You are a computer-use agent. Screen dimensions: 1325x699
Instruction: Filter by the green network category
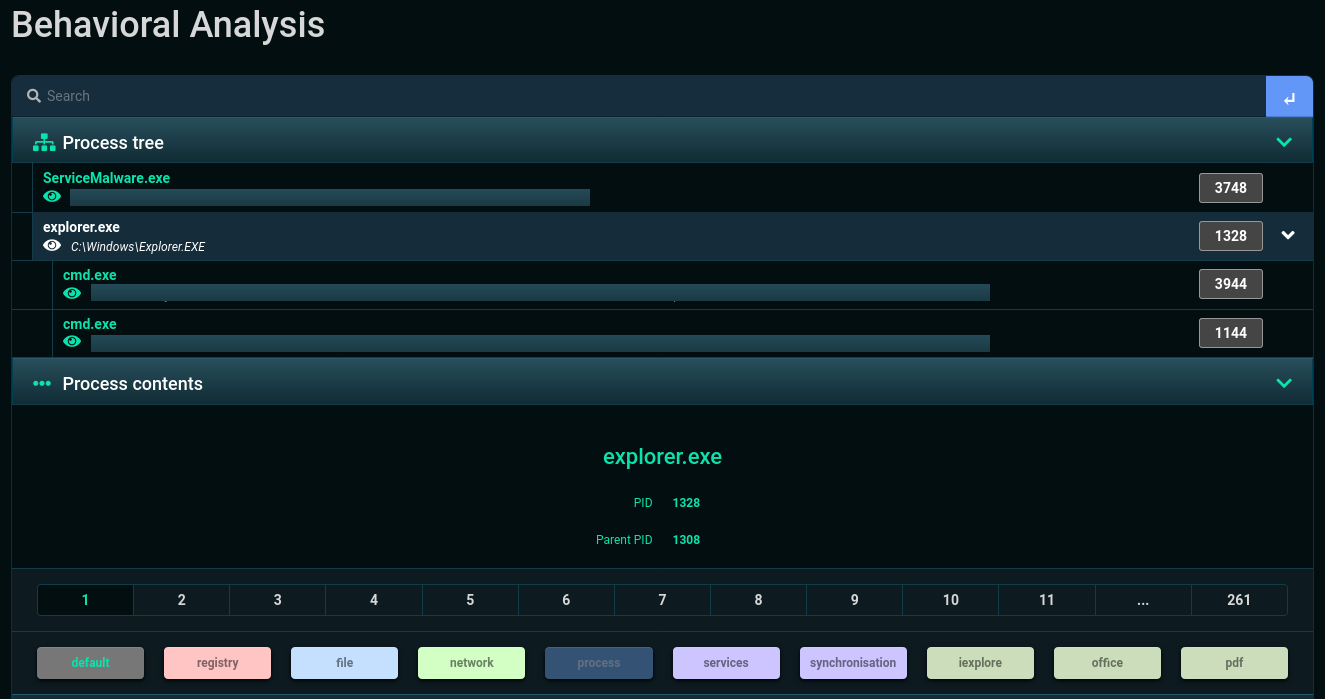tap(471, 663)
